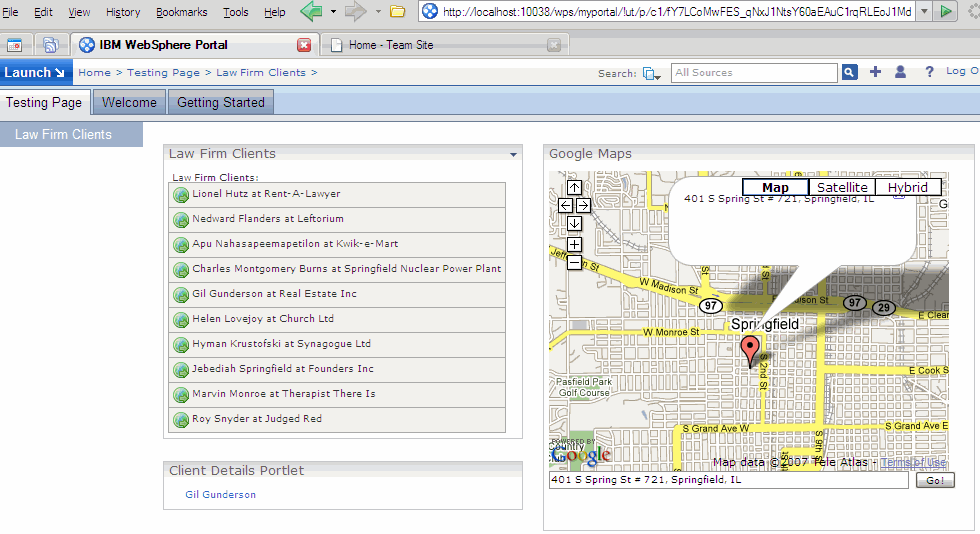The height and width of the screenshot is (534, 980).
Task: Open the Forward button history dropdown arrow
Action: tap(378, 11)
